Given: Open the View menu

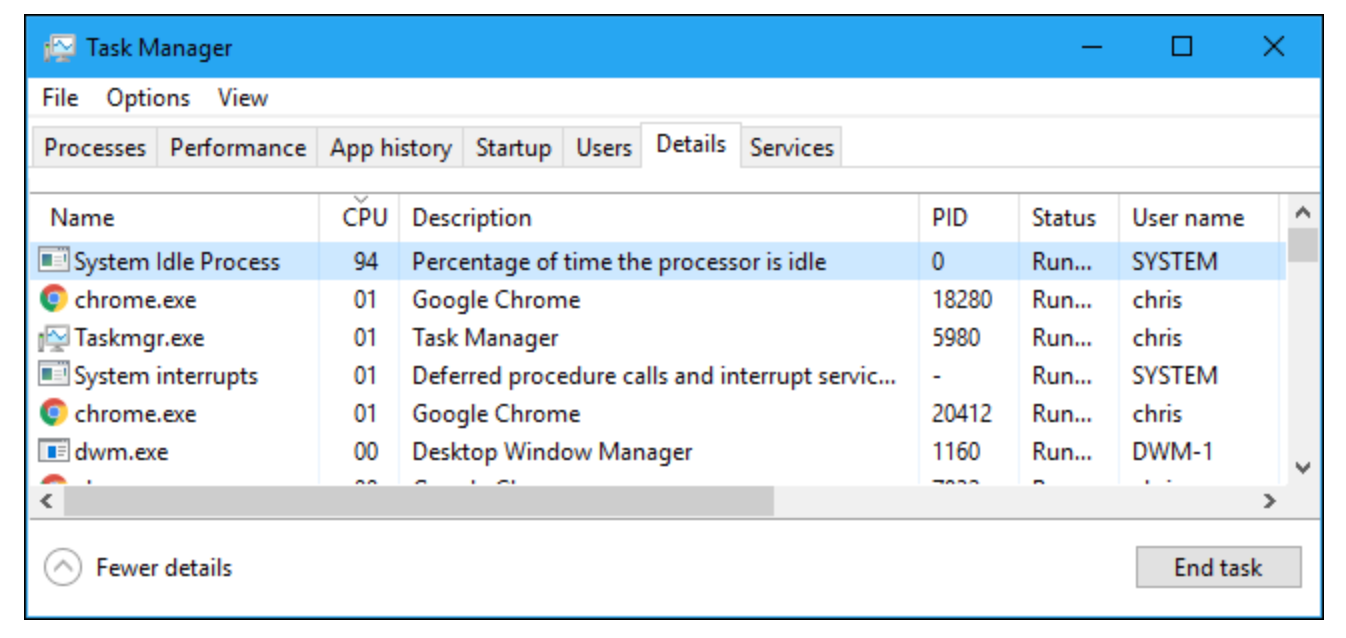Looking at the screenshot, I should [x=243, y=98].
